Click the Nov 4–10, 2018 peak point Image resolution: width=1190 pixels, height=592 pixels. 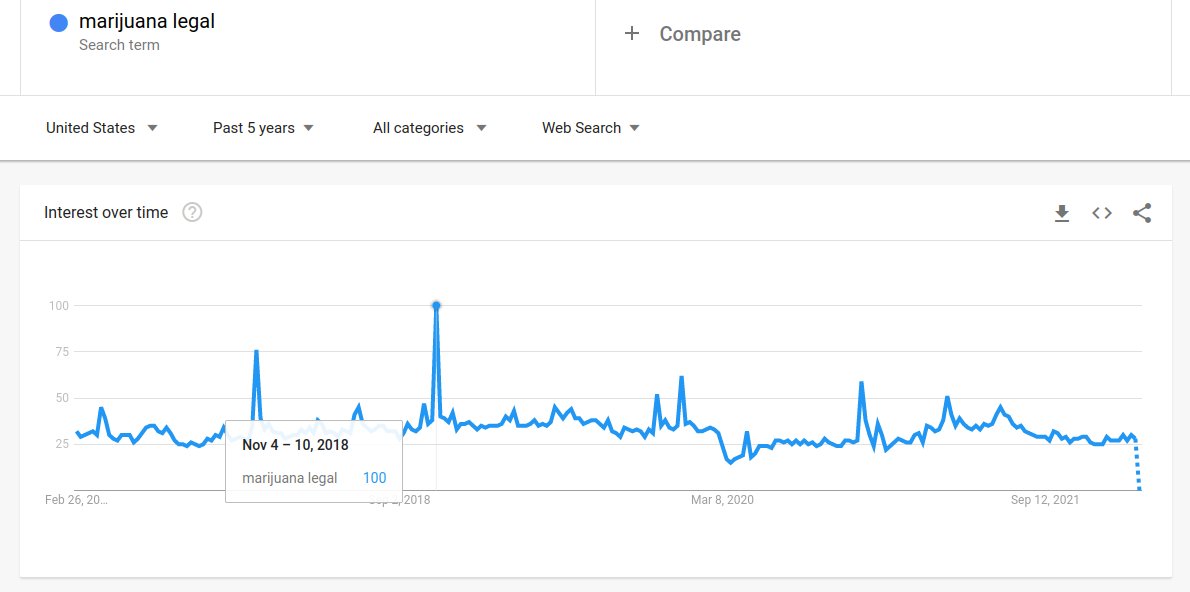[436, 305]
